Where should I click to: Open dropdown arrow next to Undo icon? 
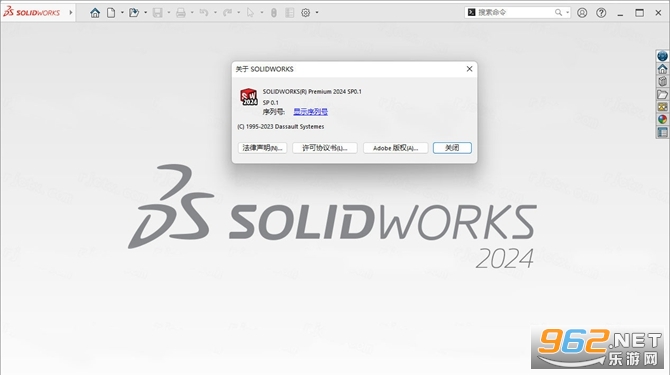[215, 13]
